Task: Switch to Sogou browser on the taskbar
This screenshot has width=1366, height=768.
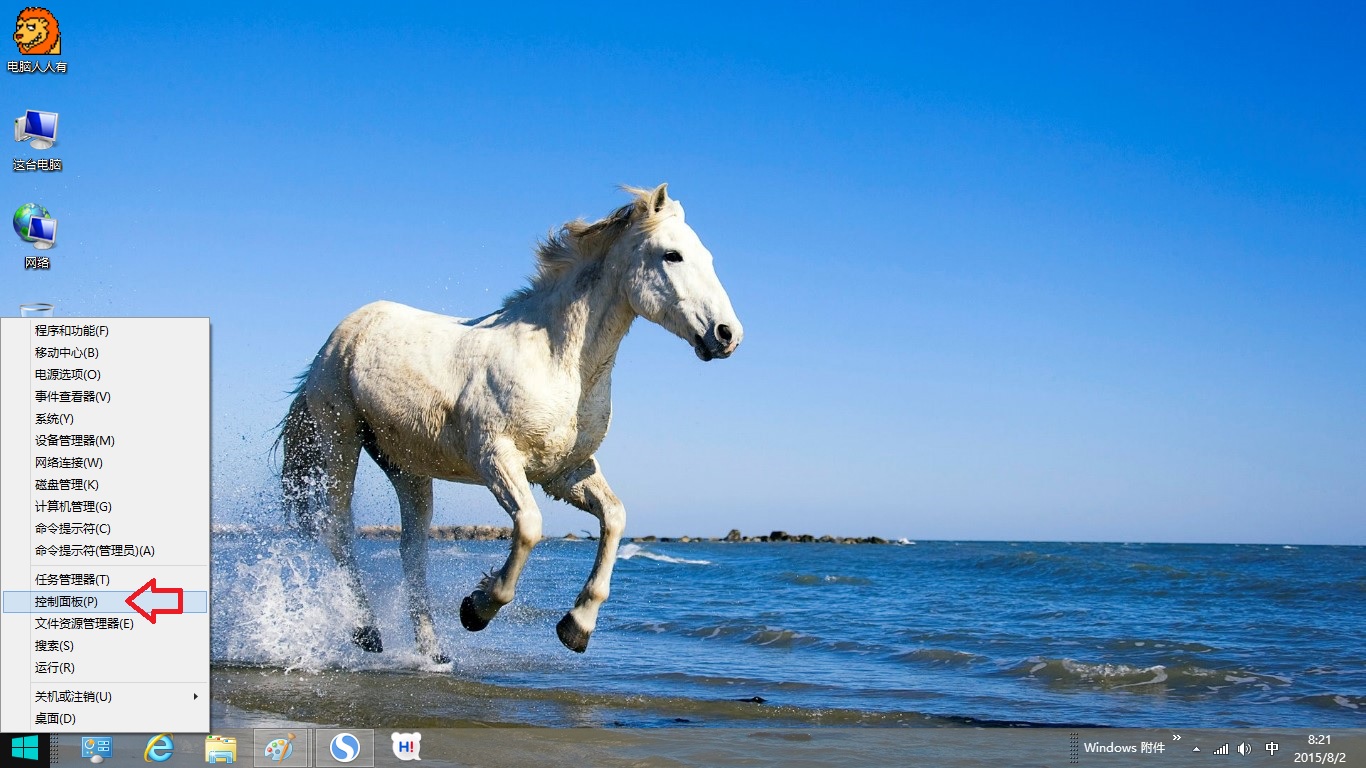Action: 345,748
